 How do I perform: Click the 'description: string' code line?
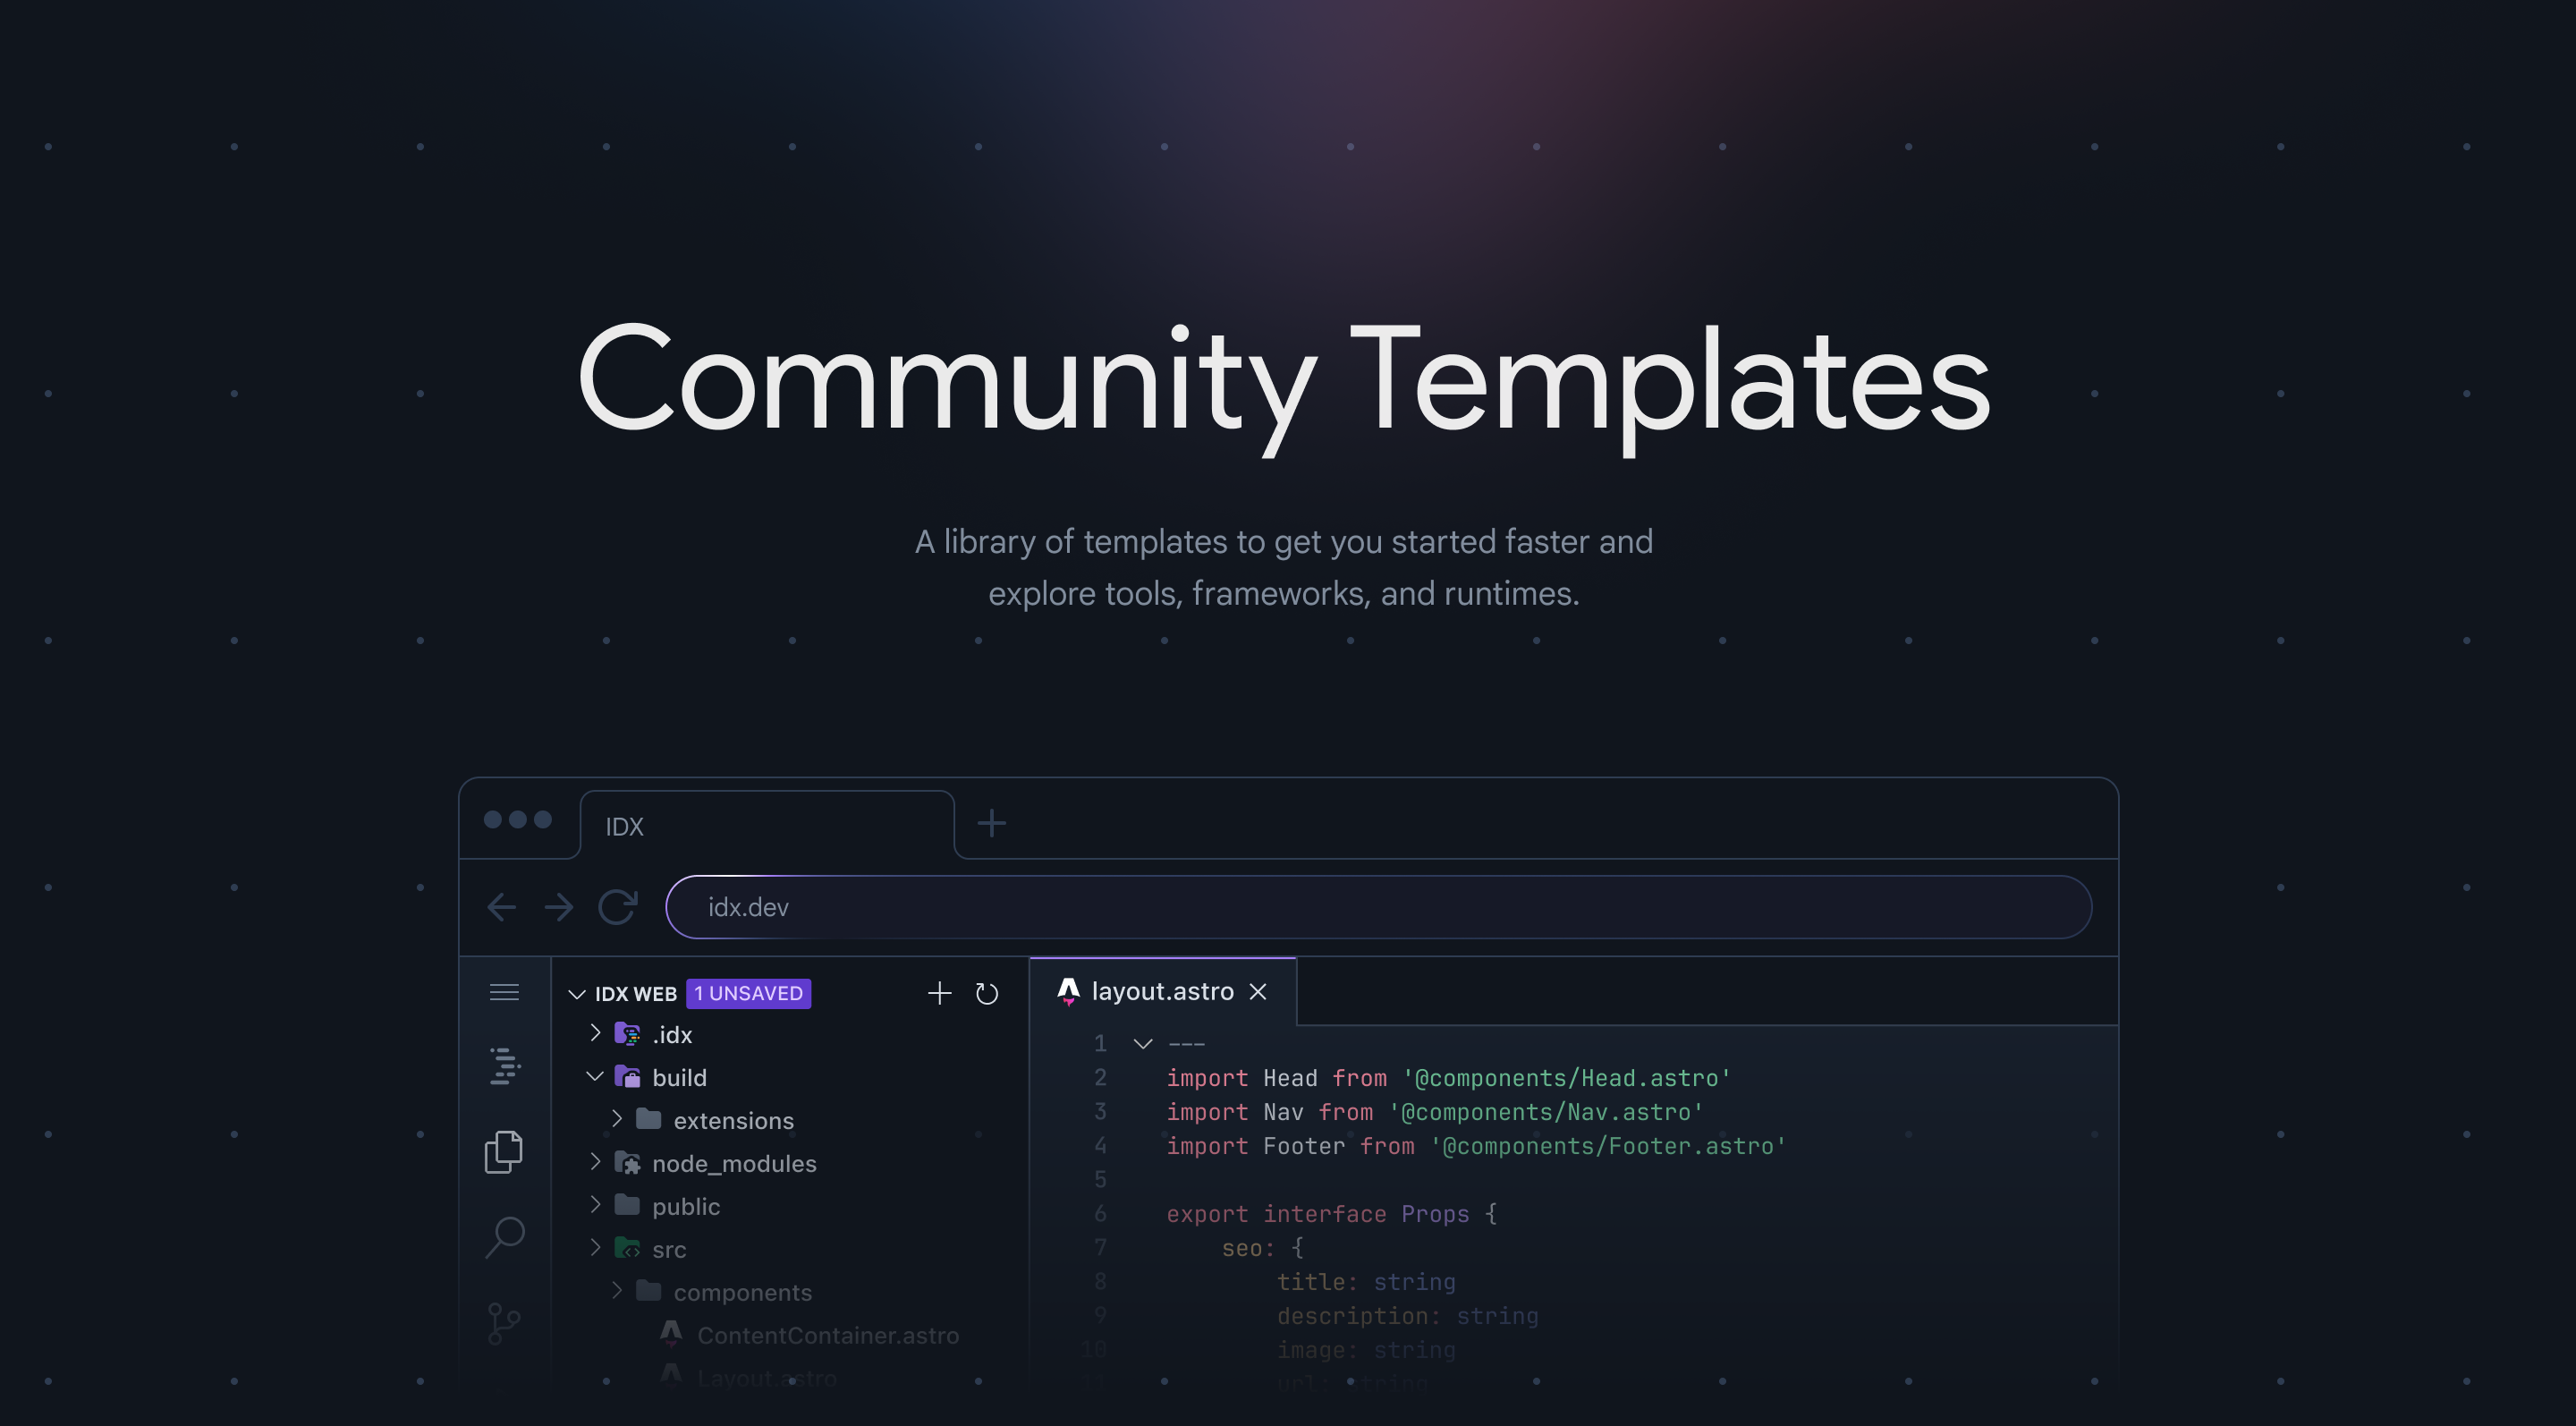point(1408,1316)
